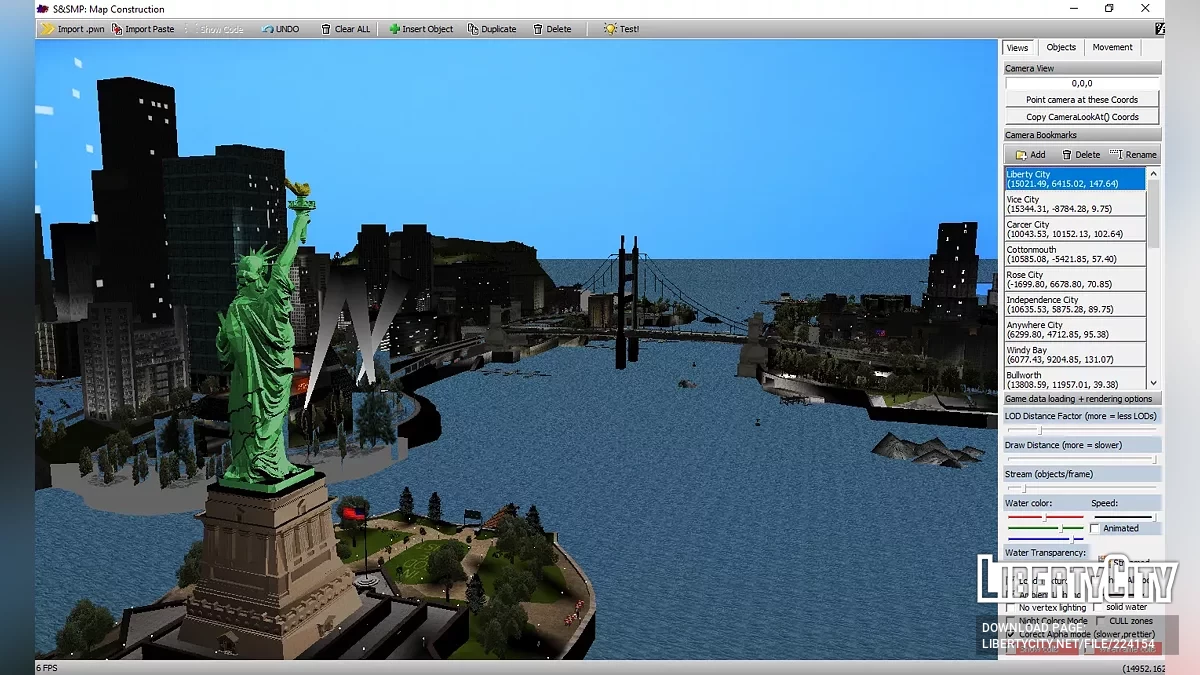1200x675 pixels.
Task: Click the water Speed slider
Action: tap(1125, 517)
